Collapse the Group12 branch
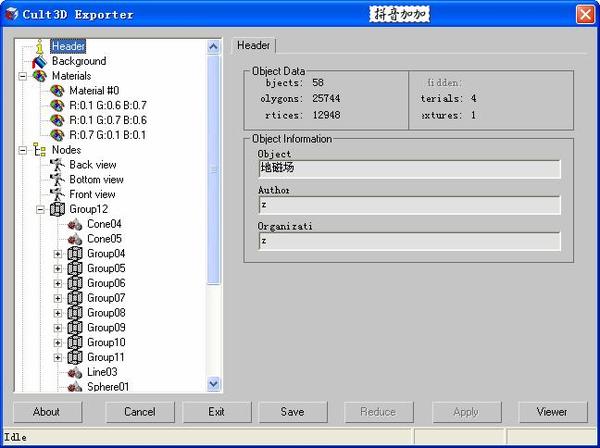Viewport: 600px width, 448px height. [x=40, y=210]
